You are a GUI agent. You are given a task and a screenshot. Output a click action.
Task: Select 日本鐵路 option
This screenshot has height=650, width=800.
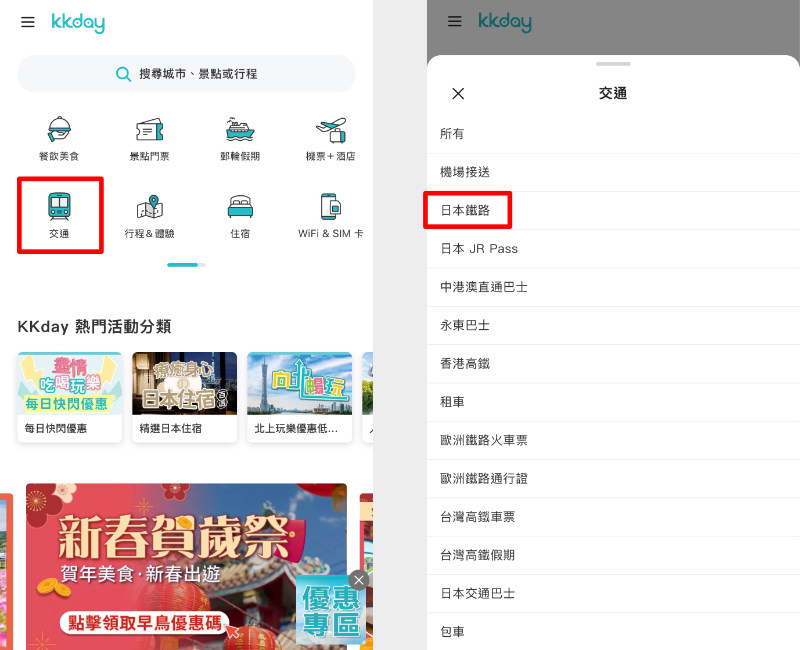click(x=613, y=210)
